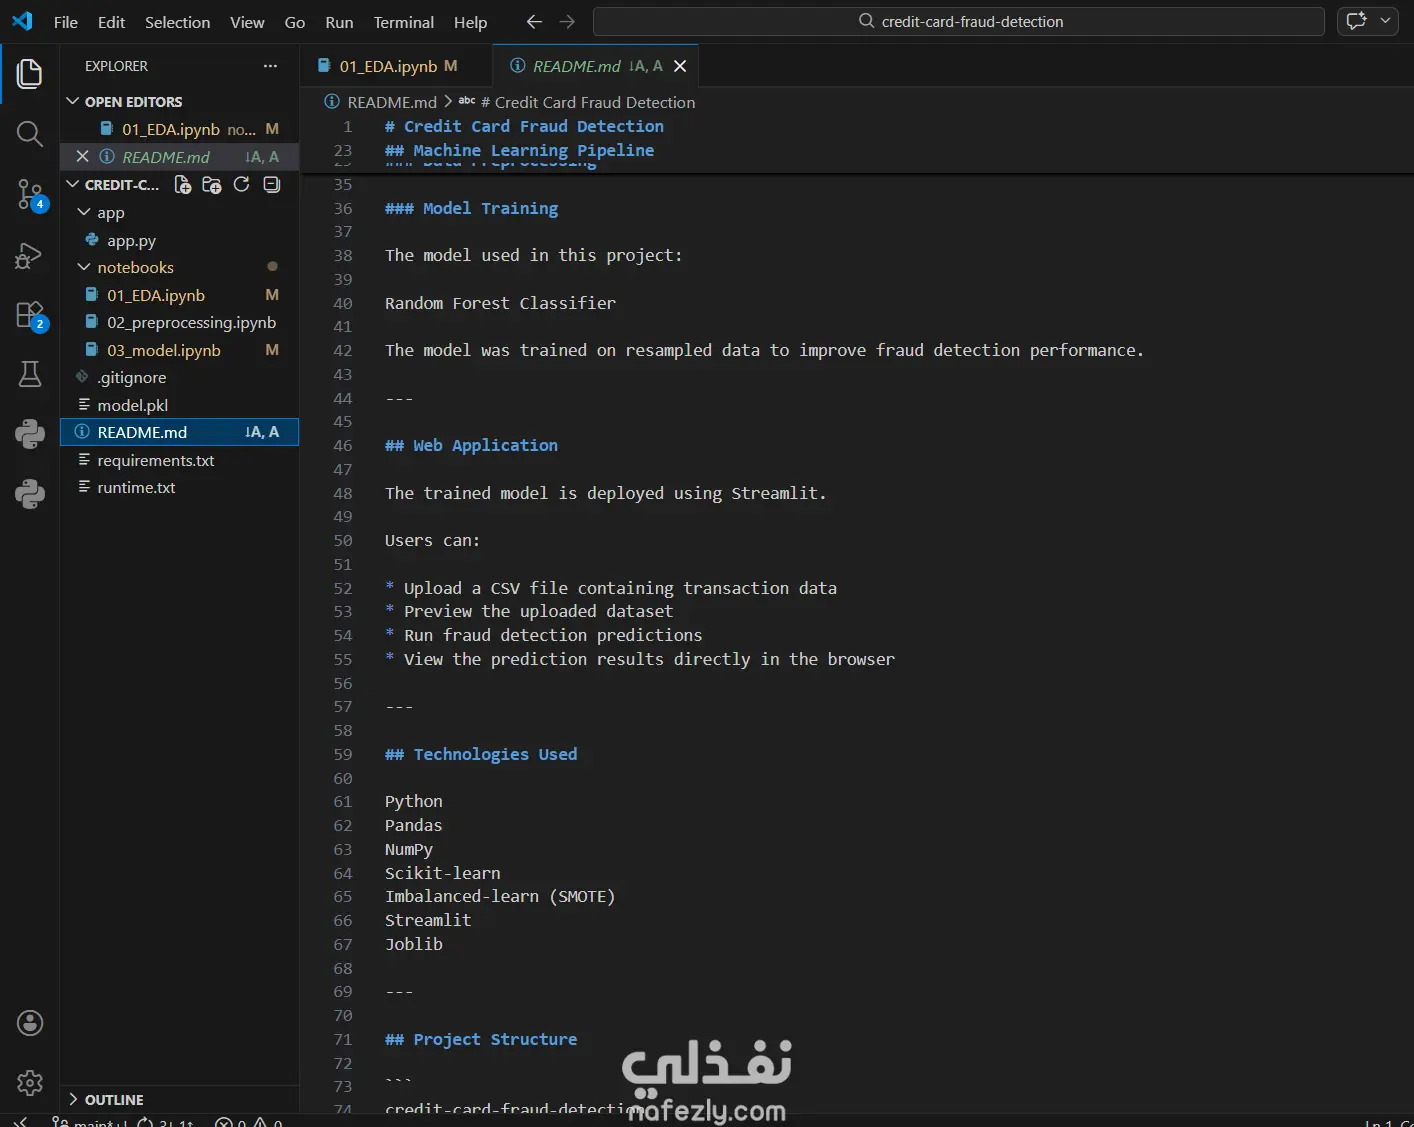Screen dimensions: 1414x1127
Task: Open the Help menu
Action: [471, 22]
